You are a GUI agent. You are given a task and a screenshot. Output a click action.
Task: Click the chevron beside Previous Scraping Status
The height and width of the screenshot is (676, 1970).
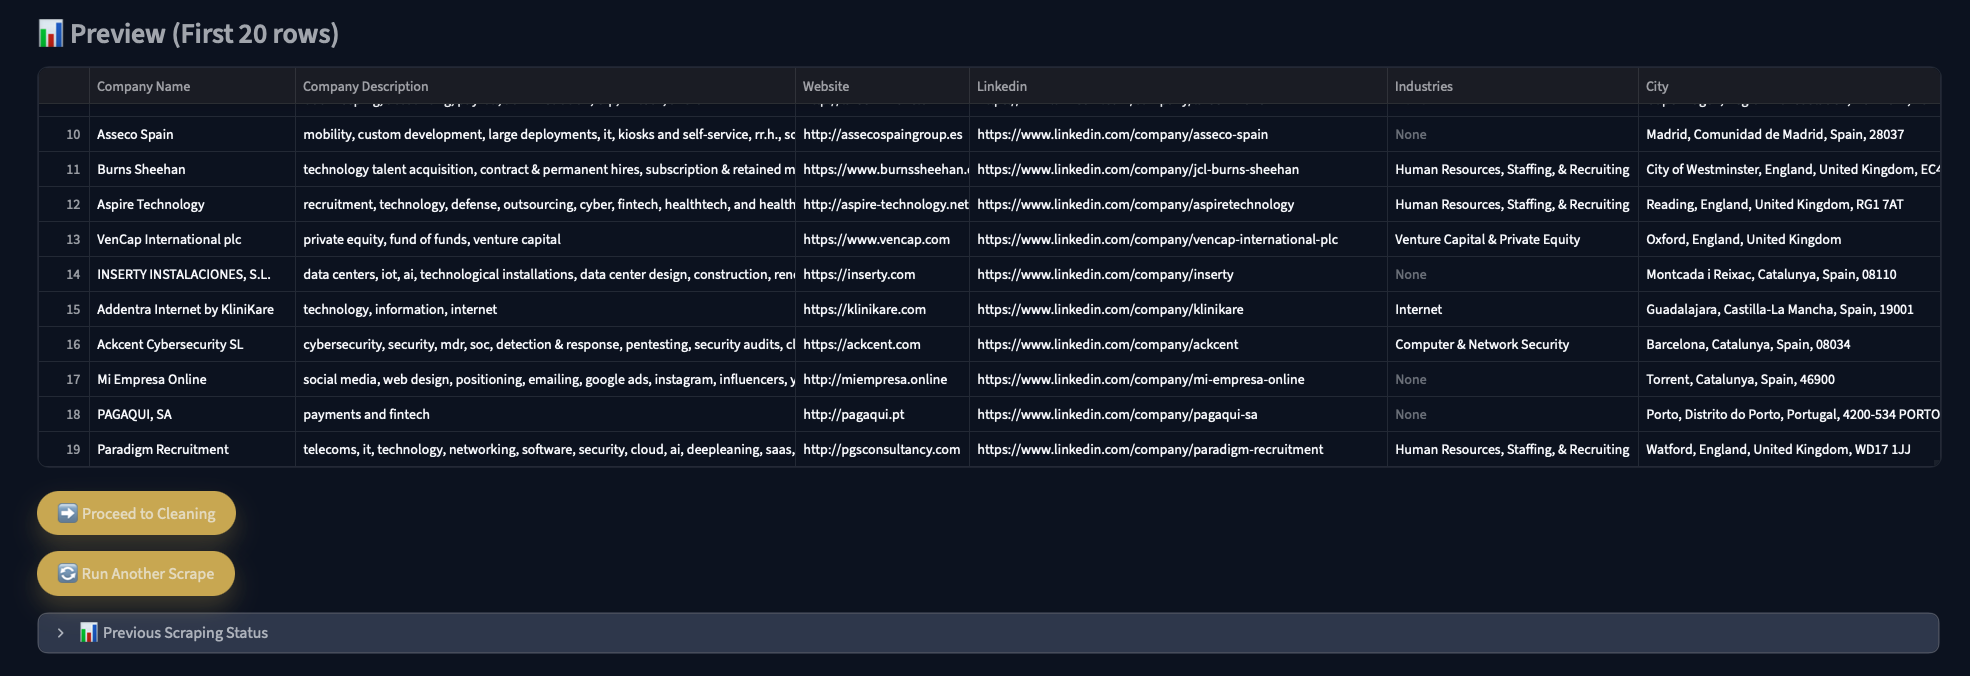pyautogui.click(x=61, y=633)
